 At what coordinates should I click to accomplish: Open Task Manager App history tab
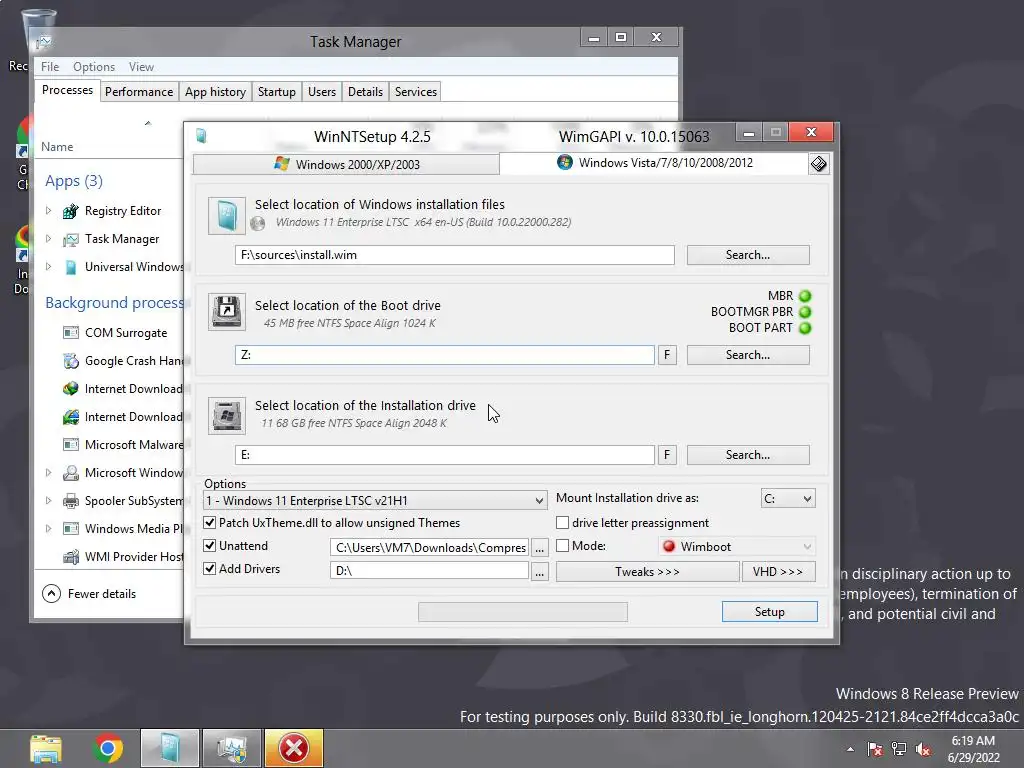coord(216,92)
